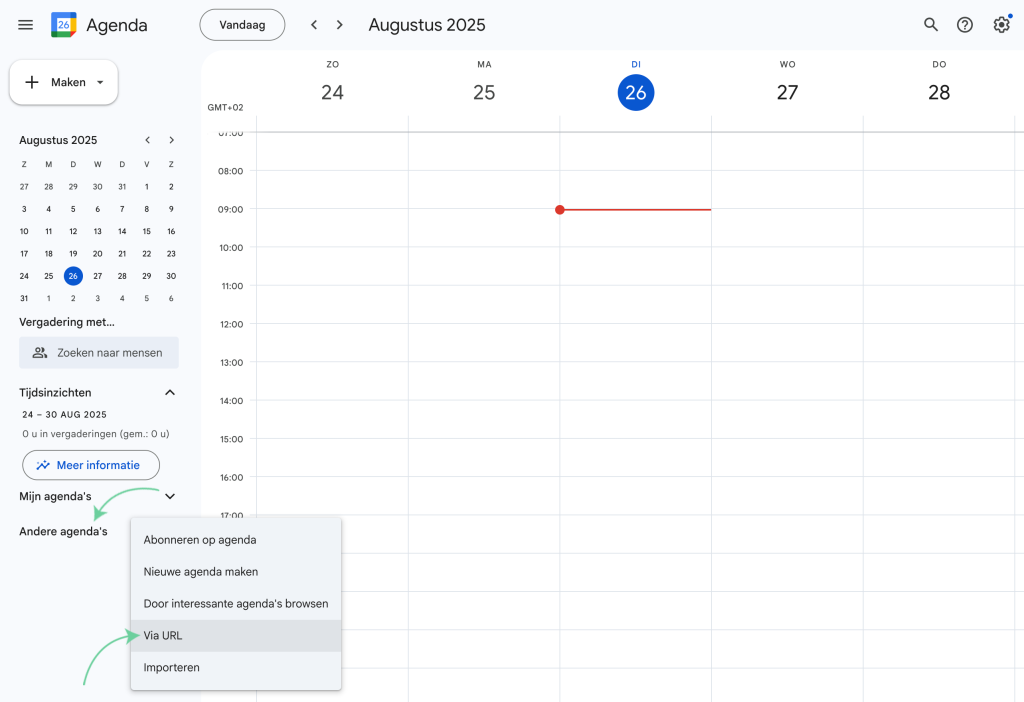Click the plus icon on the Maken button
Screen dimensions: 1024x702
tap(33, 82)
